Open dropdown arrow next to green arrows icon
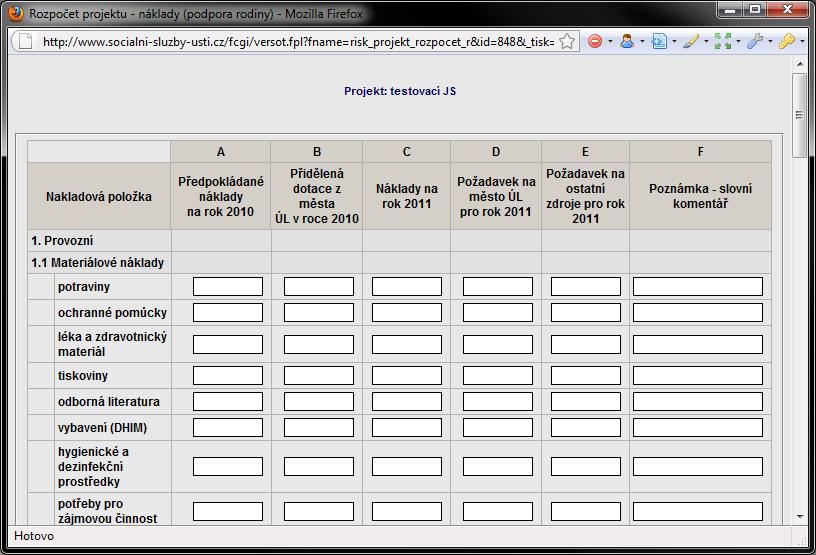The image size is (816, 555). coord(738,41)
